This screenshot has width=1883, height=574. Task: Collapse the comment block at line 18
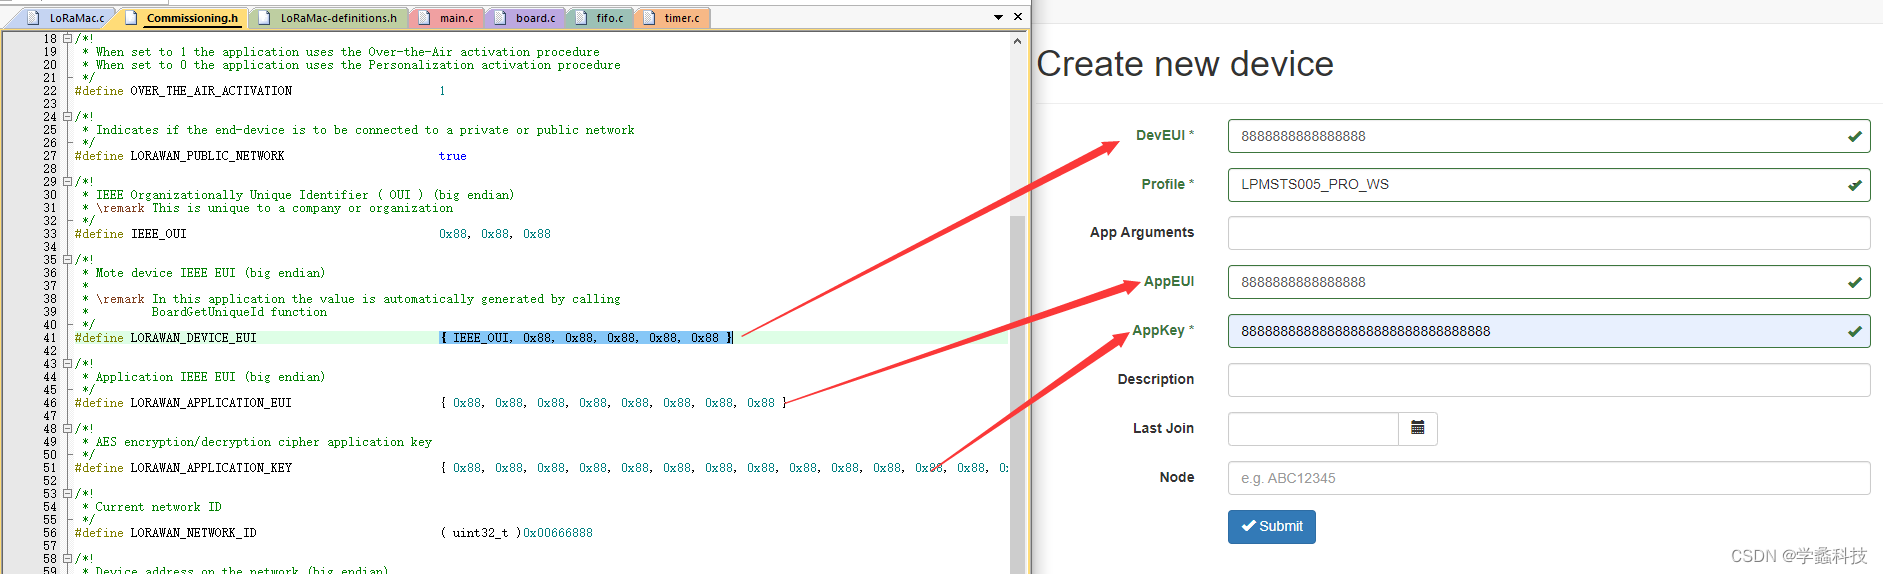(x=68, y=39)
